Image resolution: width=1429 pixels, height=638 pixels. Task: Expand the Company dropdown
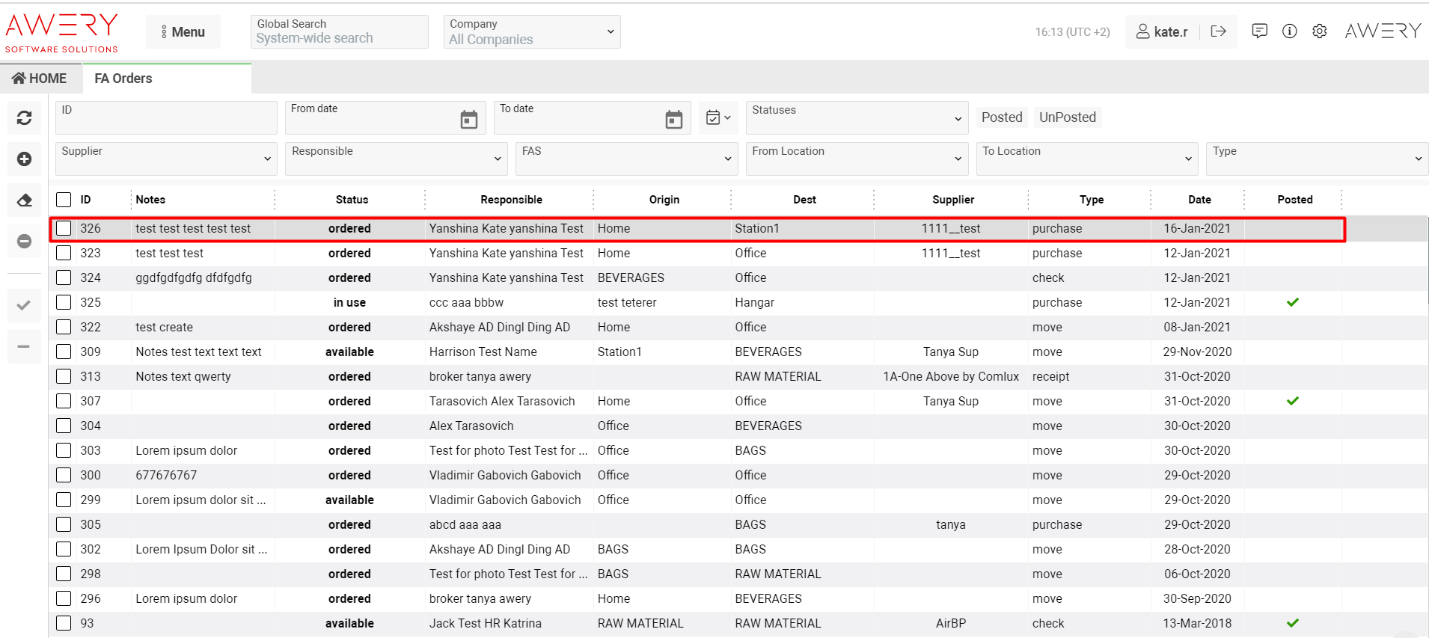coord(532,32)
